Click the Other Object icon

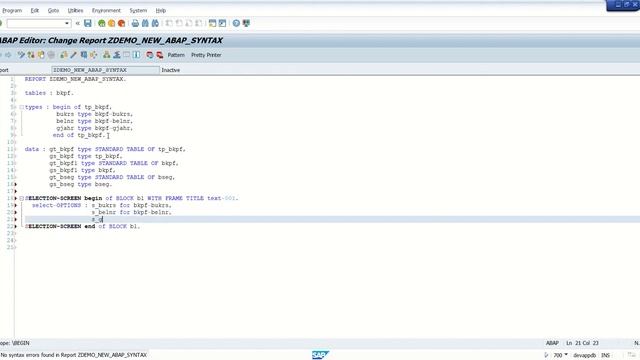[41, 55]
